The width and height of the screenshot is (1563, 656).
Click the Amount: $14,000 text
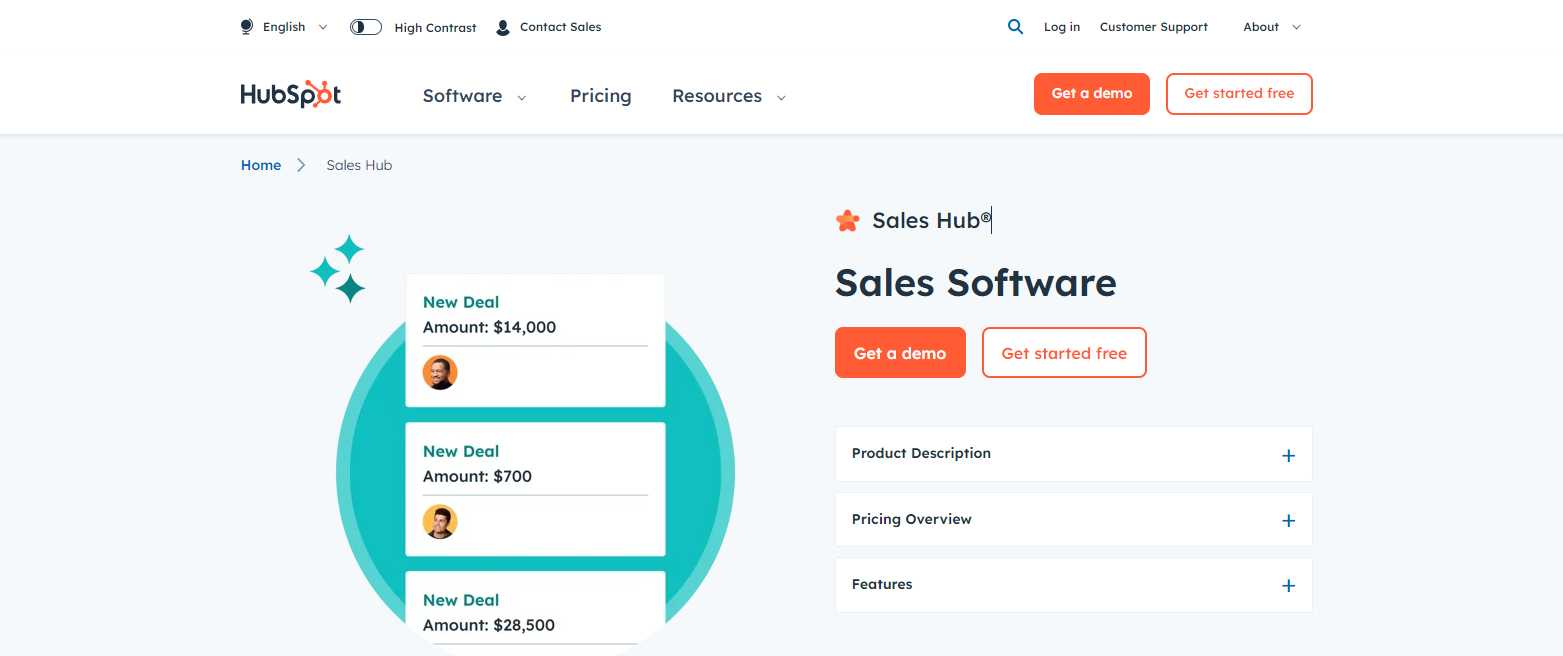tap(489, 327)
